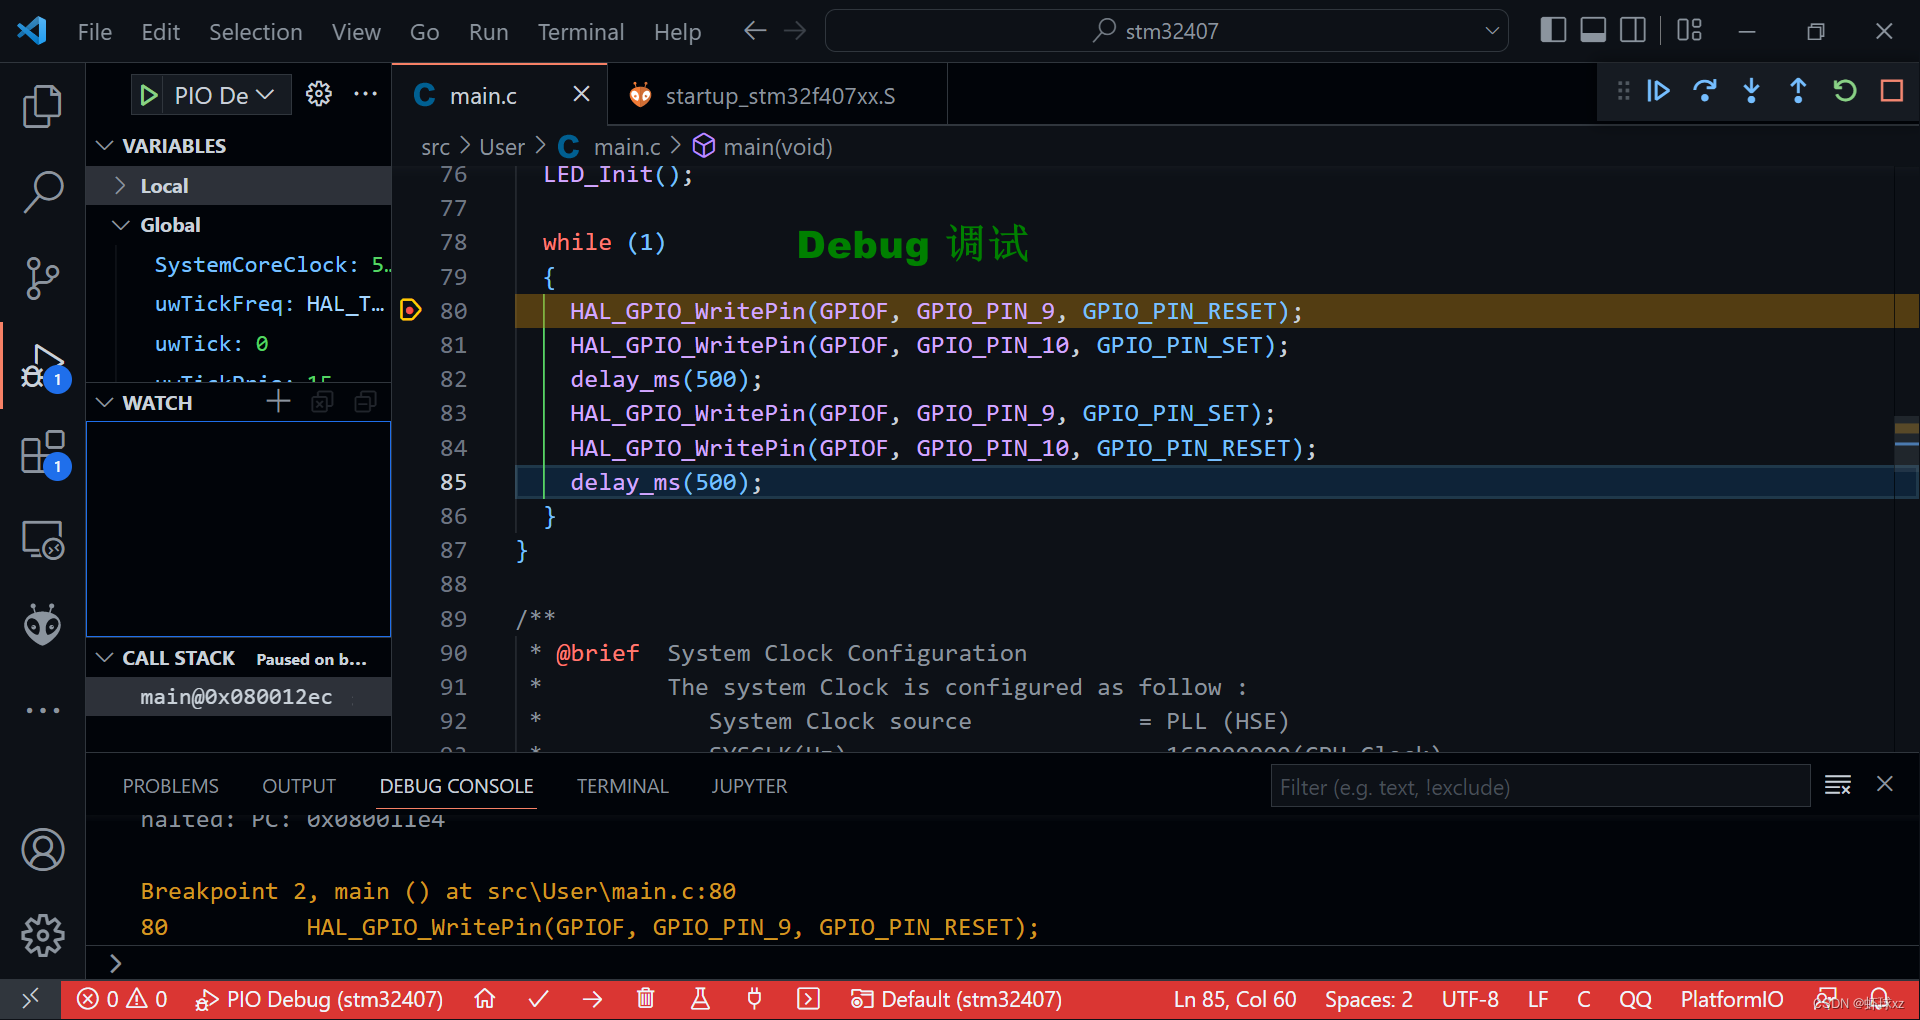Open the File menu
This screenshot has width=1920, height=1020.
(x=95, y=32)
